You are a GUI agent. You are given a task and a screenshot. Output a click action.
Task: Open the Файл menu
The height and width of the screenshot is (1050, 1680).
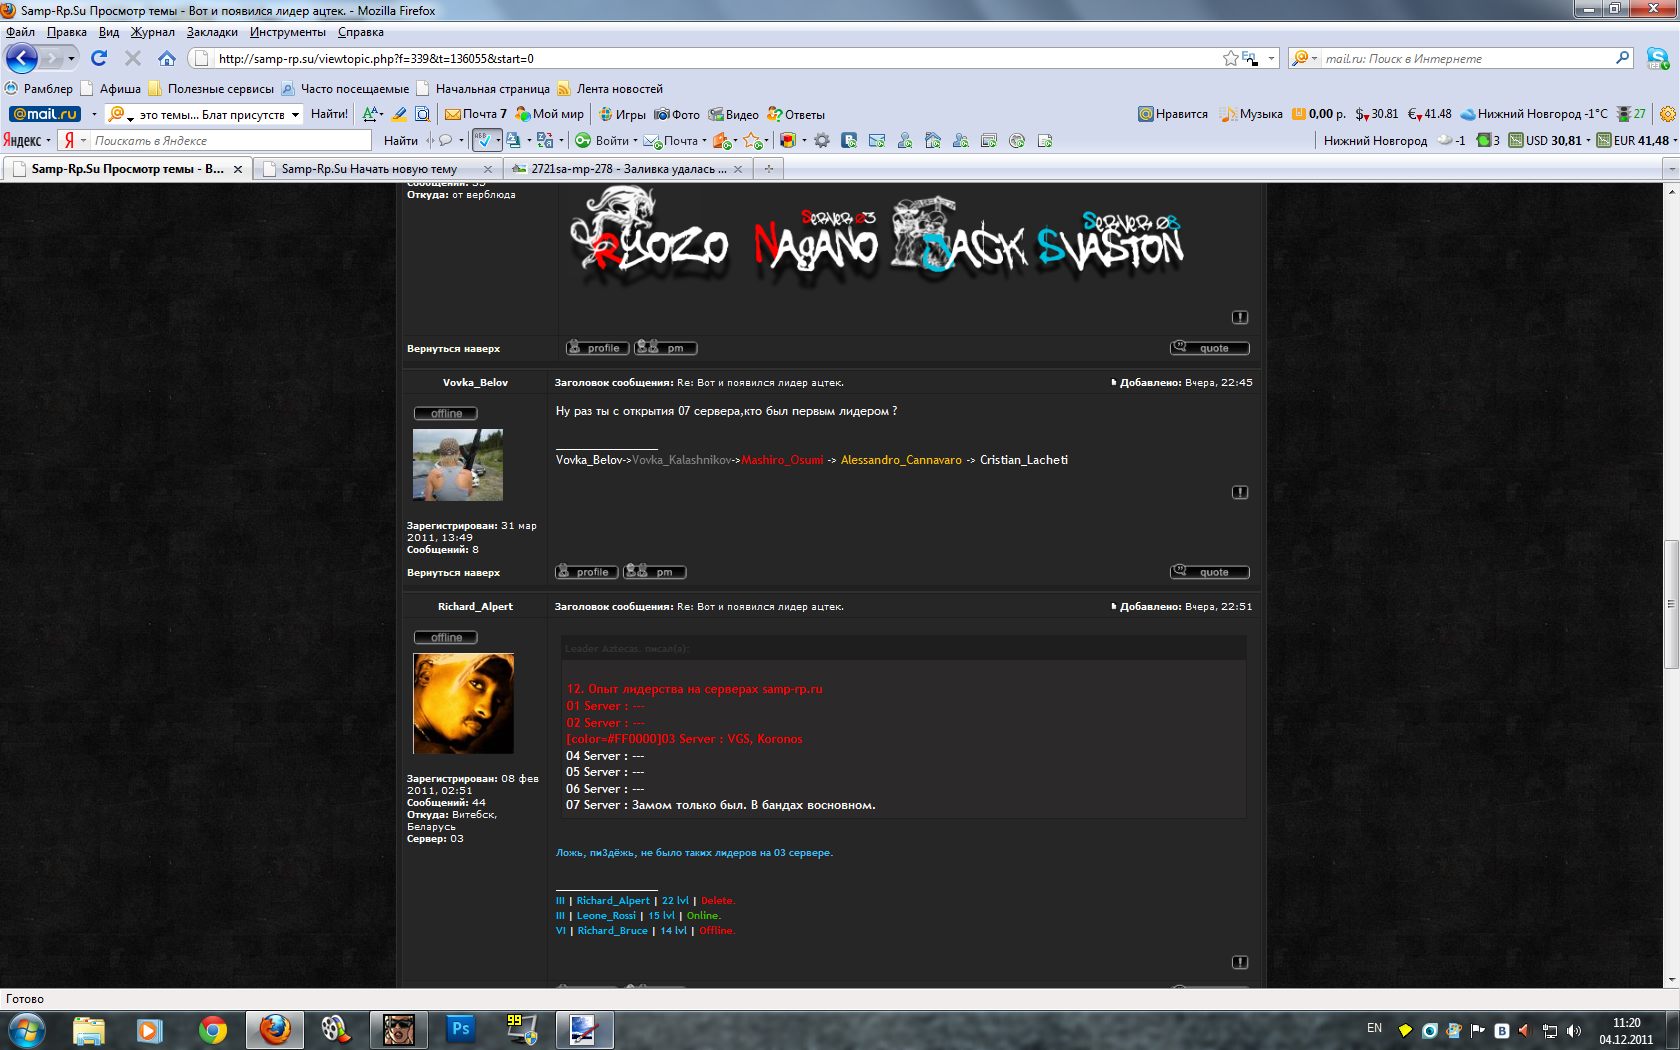[x=20, y=32]
